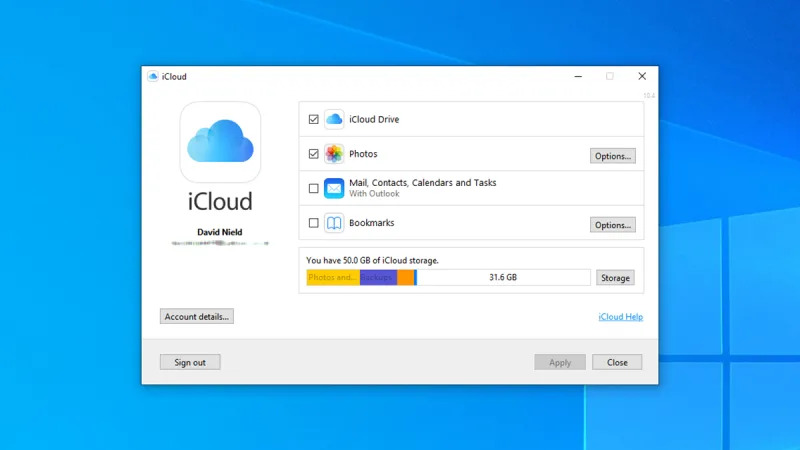The image size is (800, 450).
Task: Click the large iCloud logo
Action: [x=220, y=142]
